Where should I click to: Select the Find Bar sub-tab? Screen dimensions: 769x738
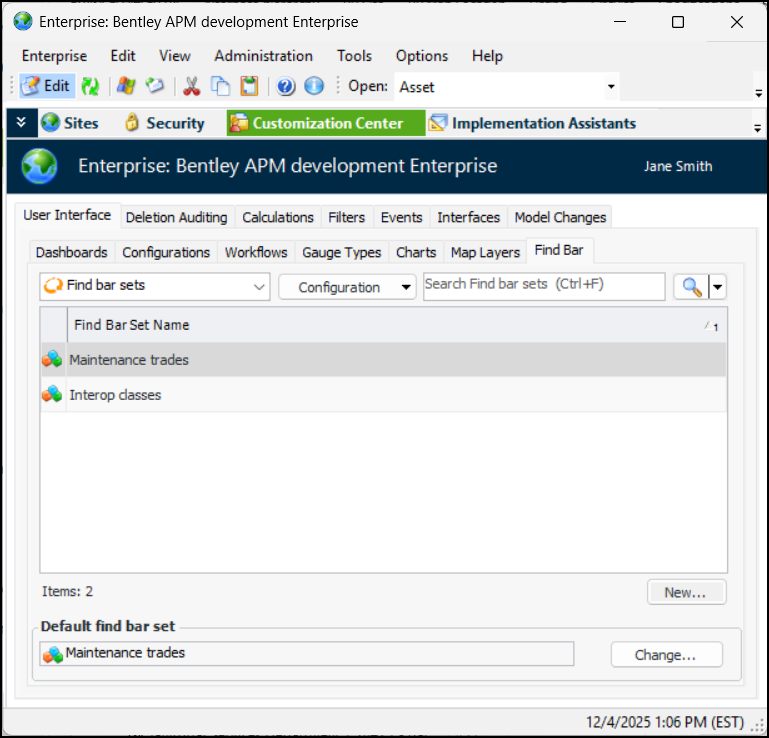tap(559, 250)
